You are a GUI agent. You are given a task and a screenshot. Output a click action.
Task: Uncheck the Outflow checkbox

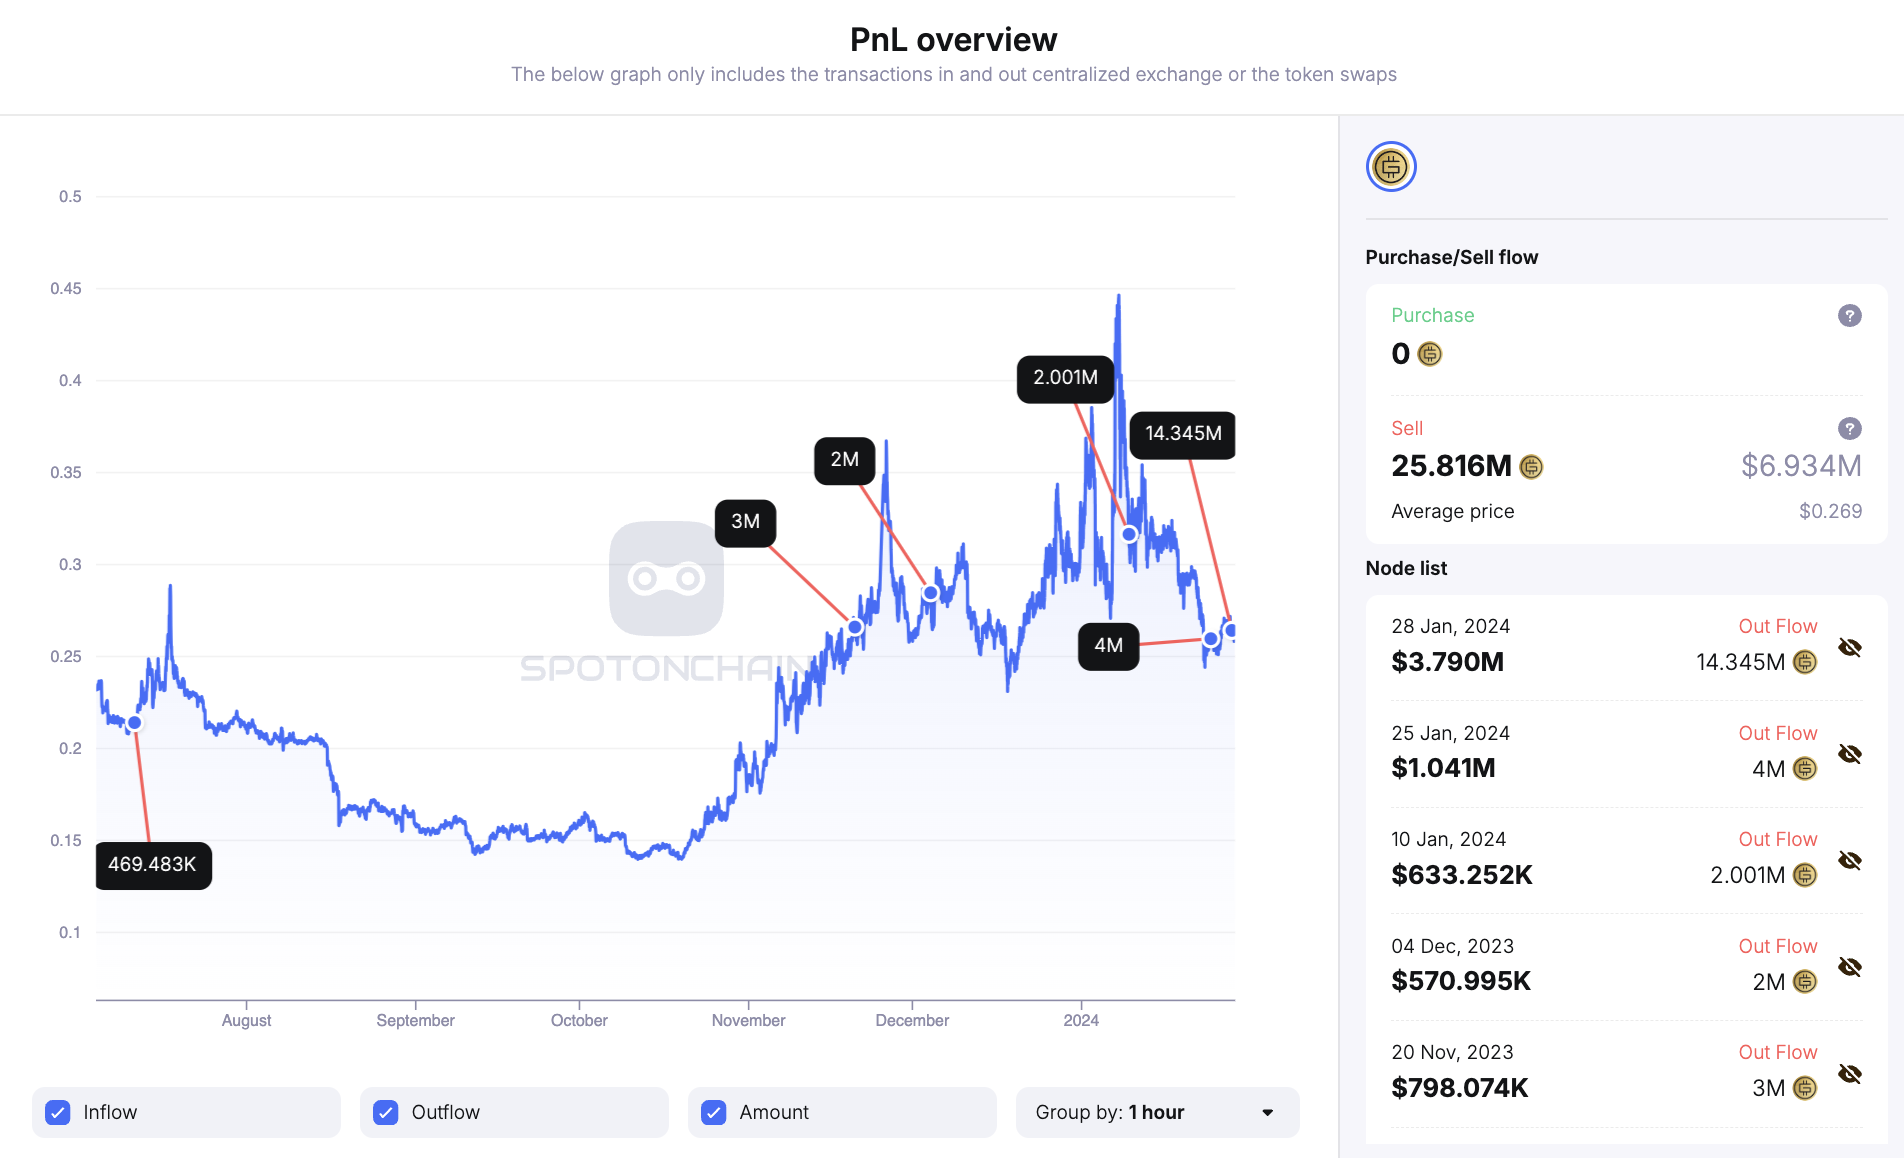pos(386,1112)
